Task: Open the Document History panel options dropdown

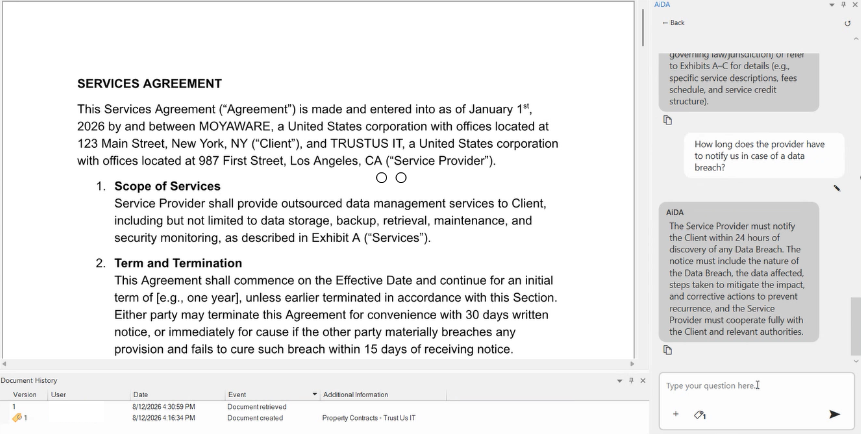Action: 619,380
